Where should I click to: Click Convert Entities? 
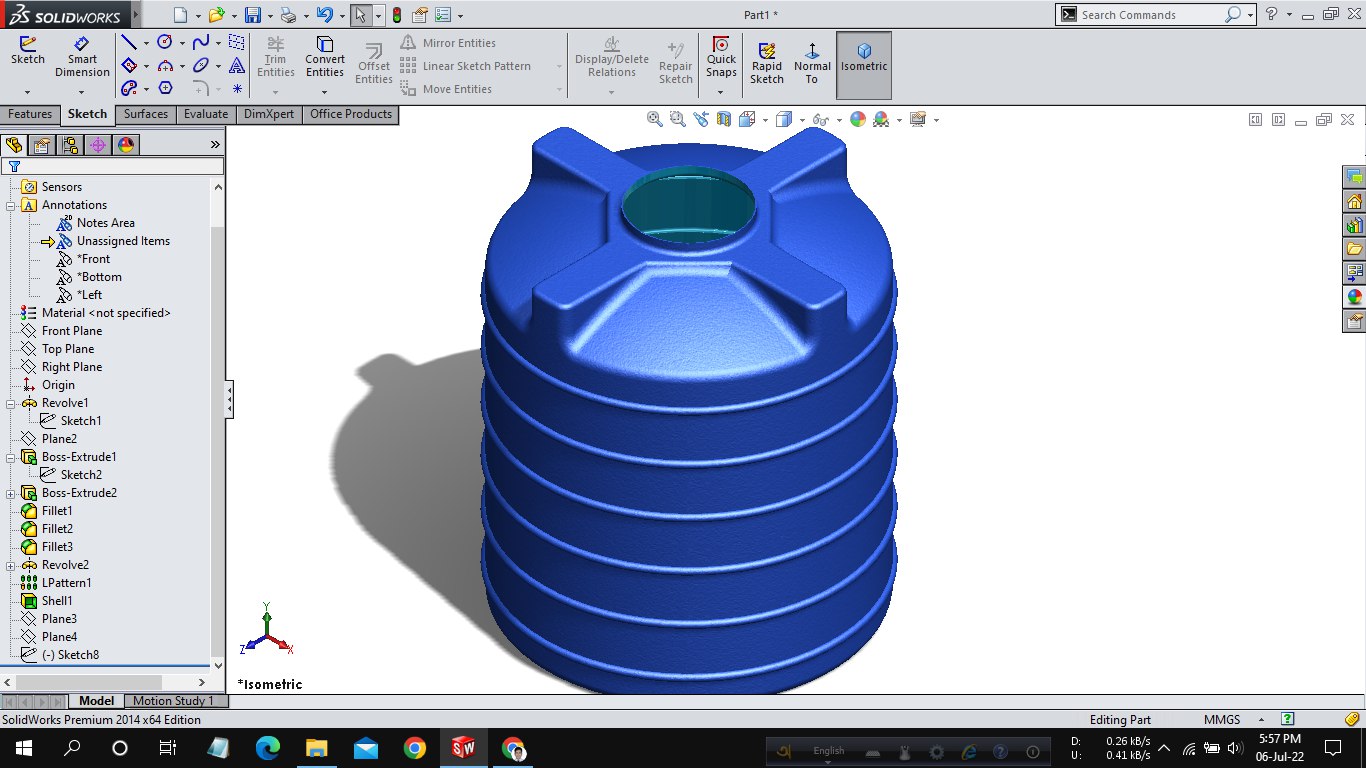pos(325,57)
